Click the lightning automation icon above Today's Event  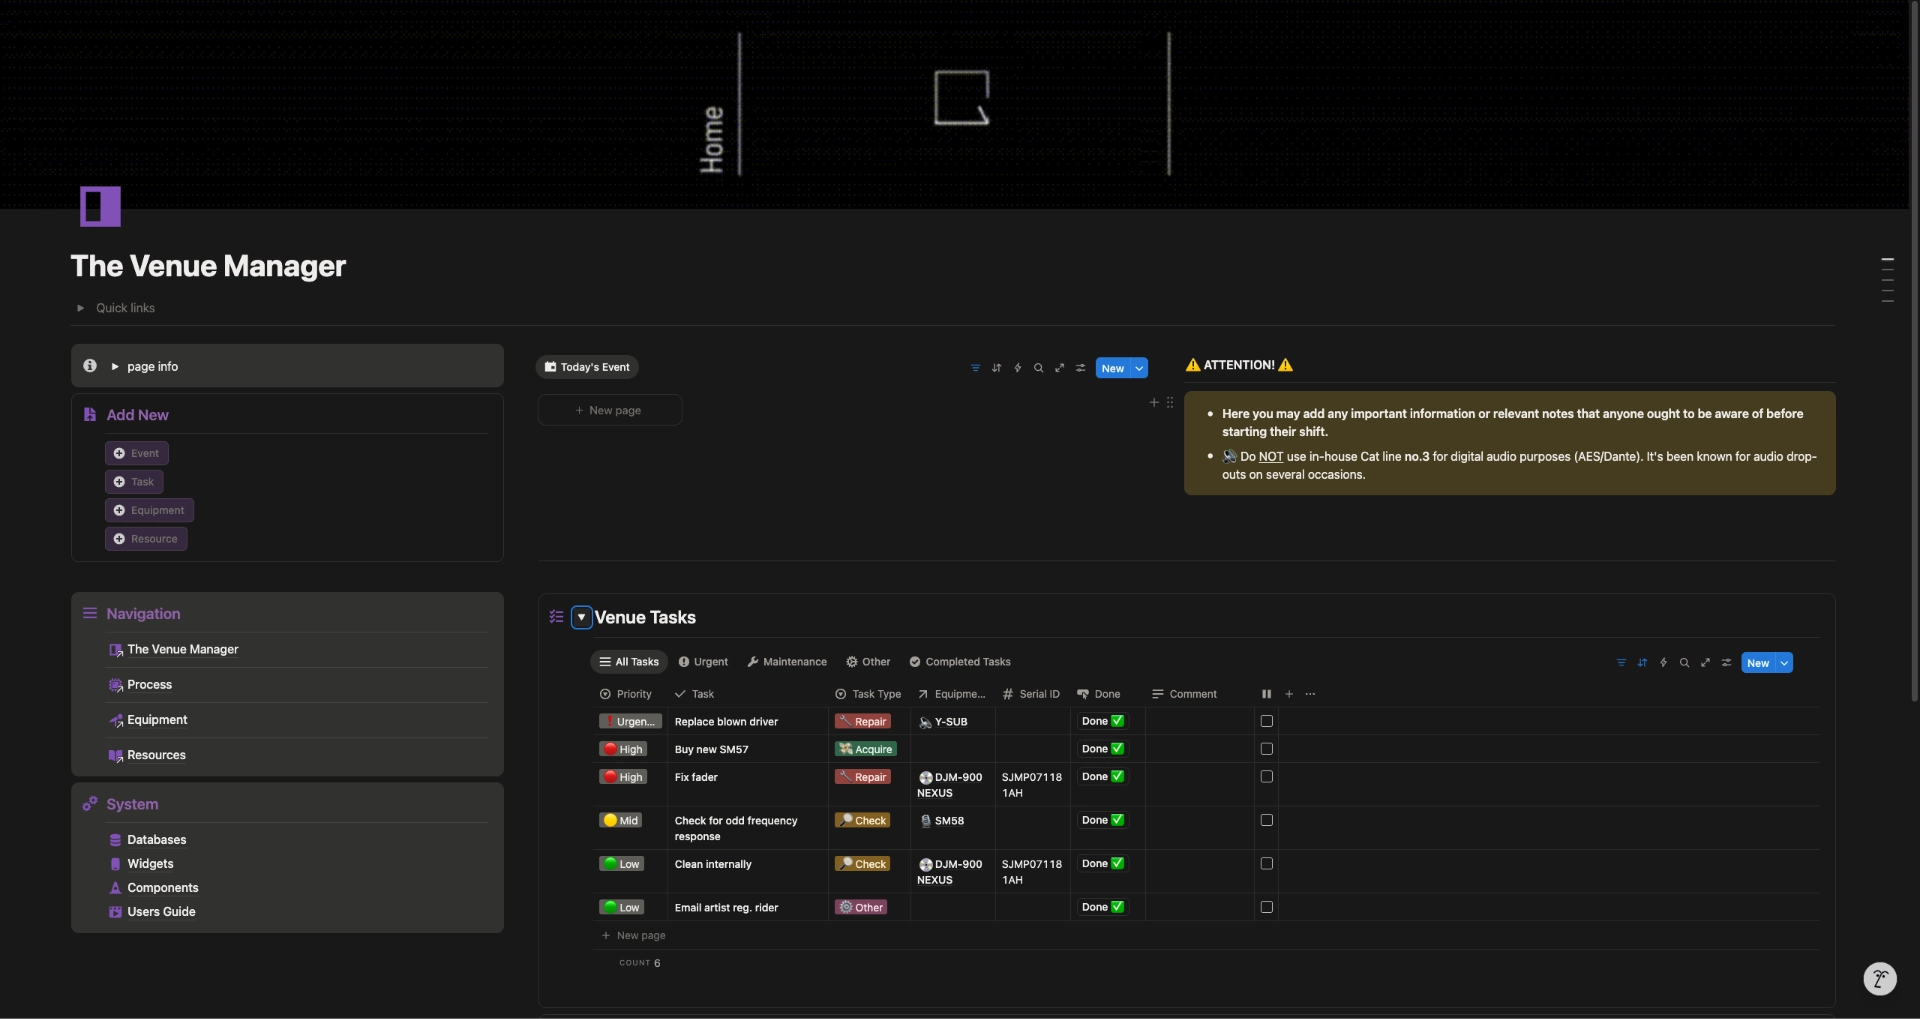pos(1017,368)
